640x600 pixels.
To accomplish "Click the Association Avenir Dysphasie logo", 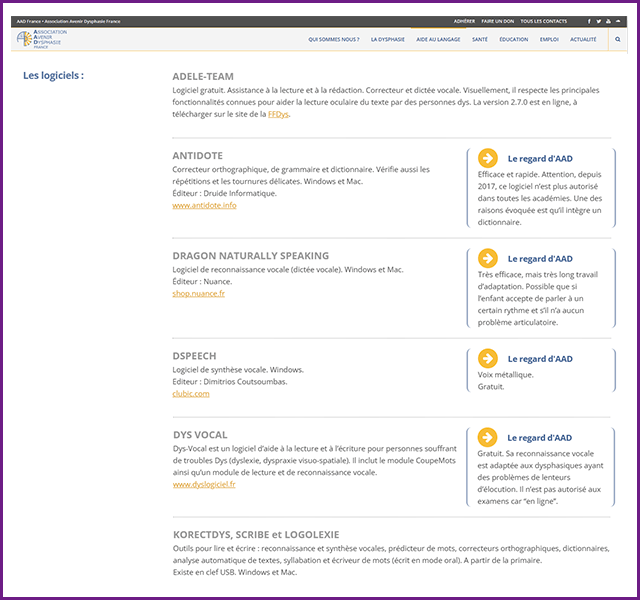I will tap(42, 39).
